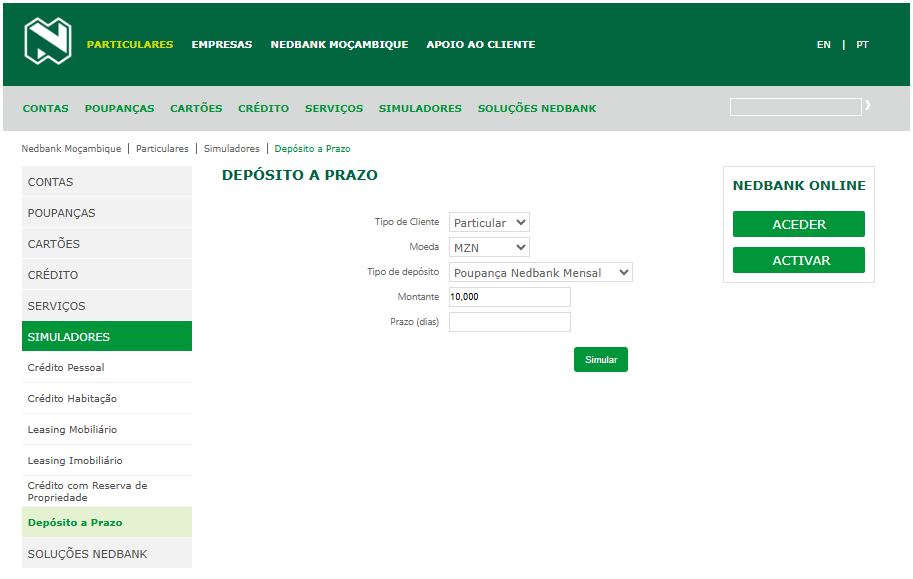The height and width of the screenshot is (579, 913).
Task: Click the Nedbank Moçambique breadcrumb
Action: pos(72,149)
